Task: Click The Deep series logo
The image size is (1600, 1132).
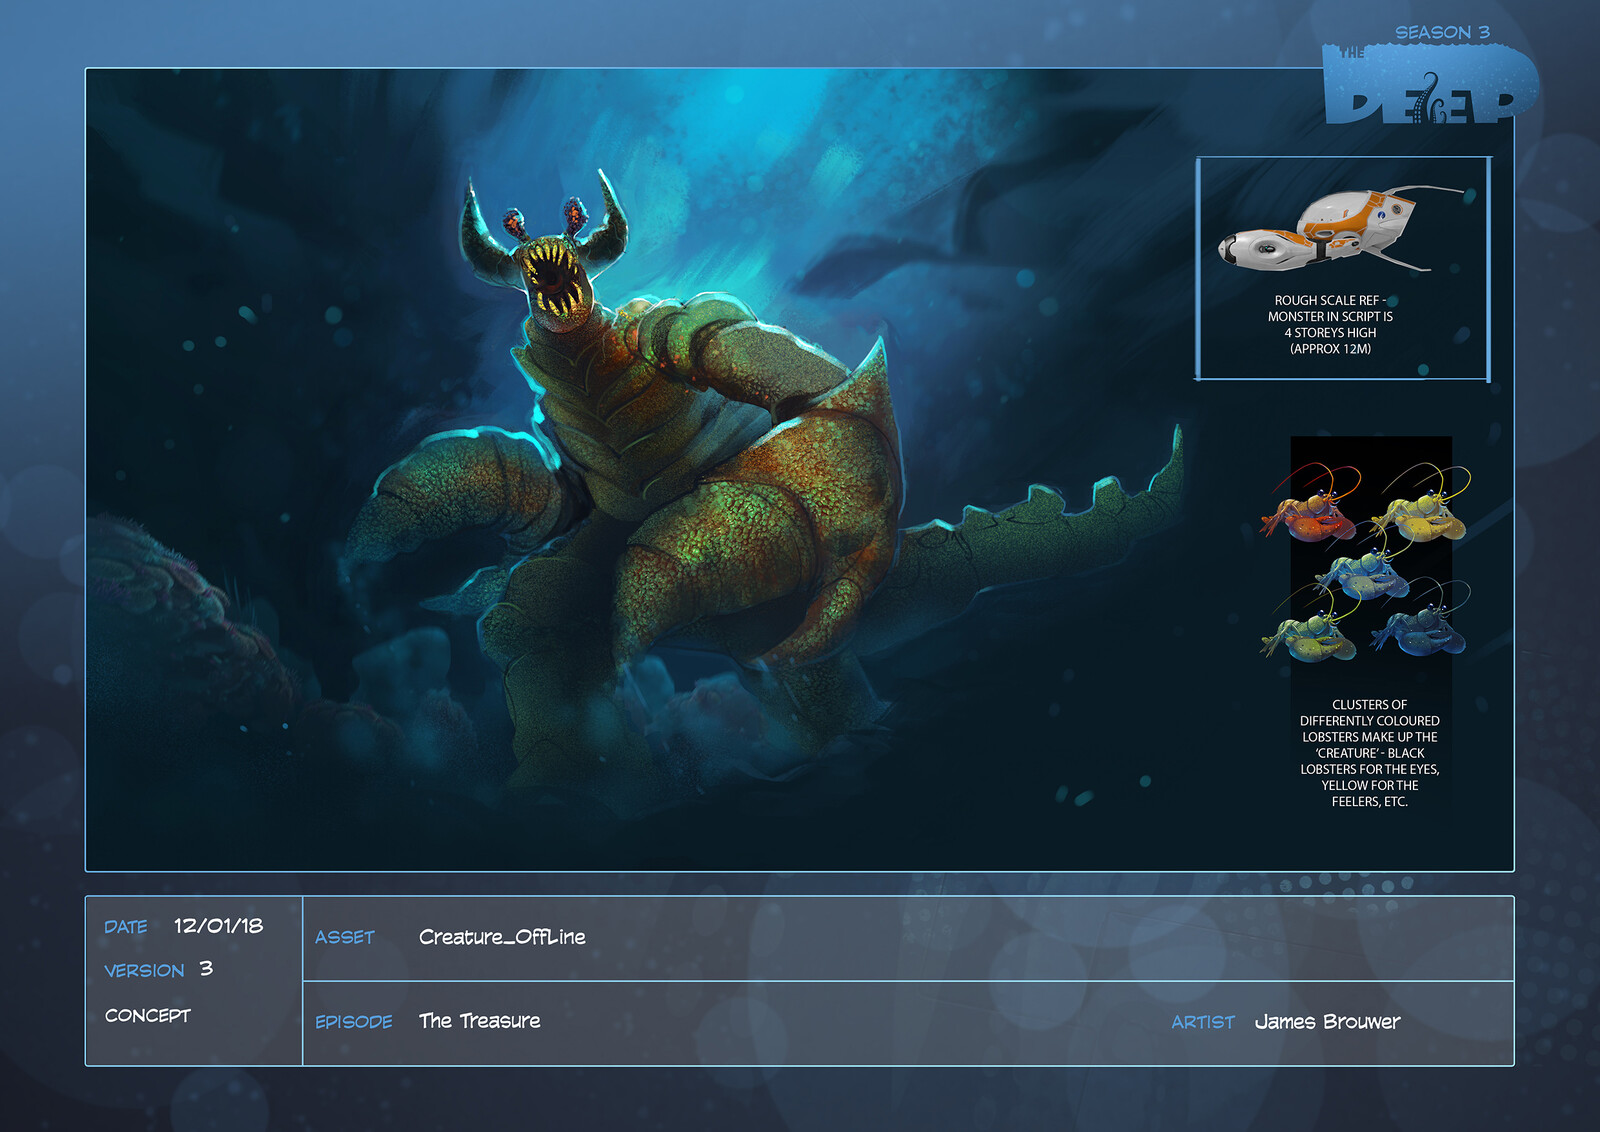Action: pyautogui.click(x=1431, y=85)
